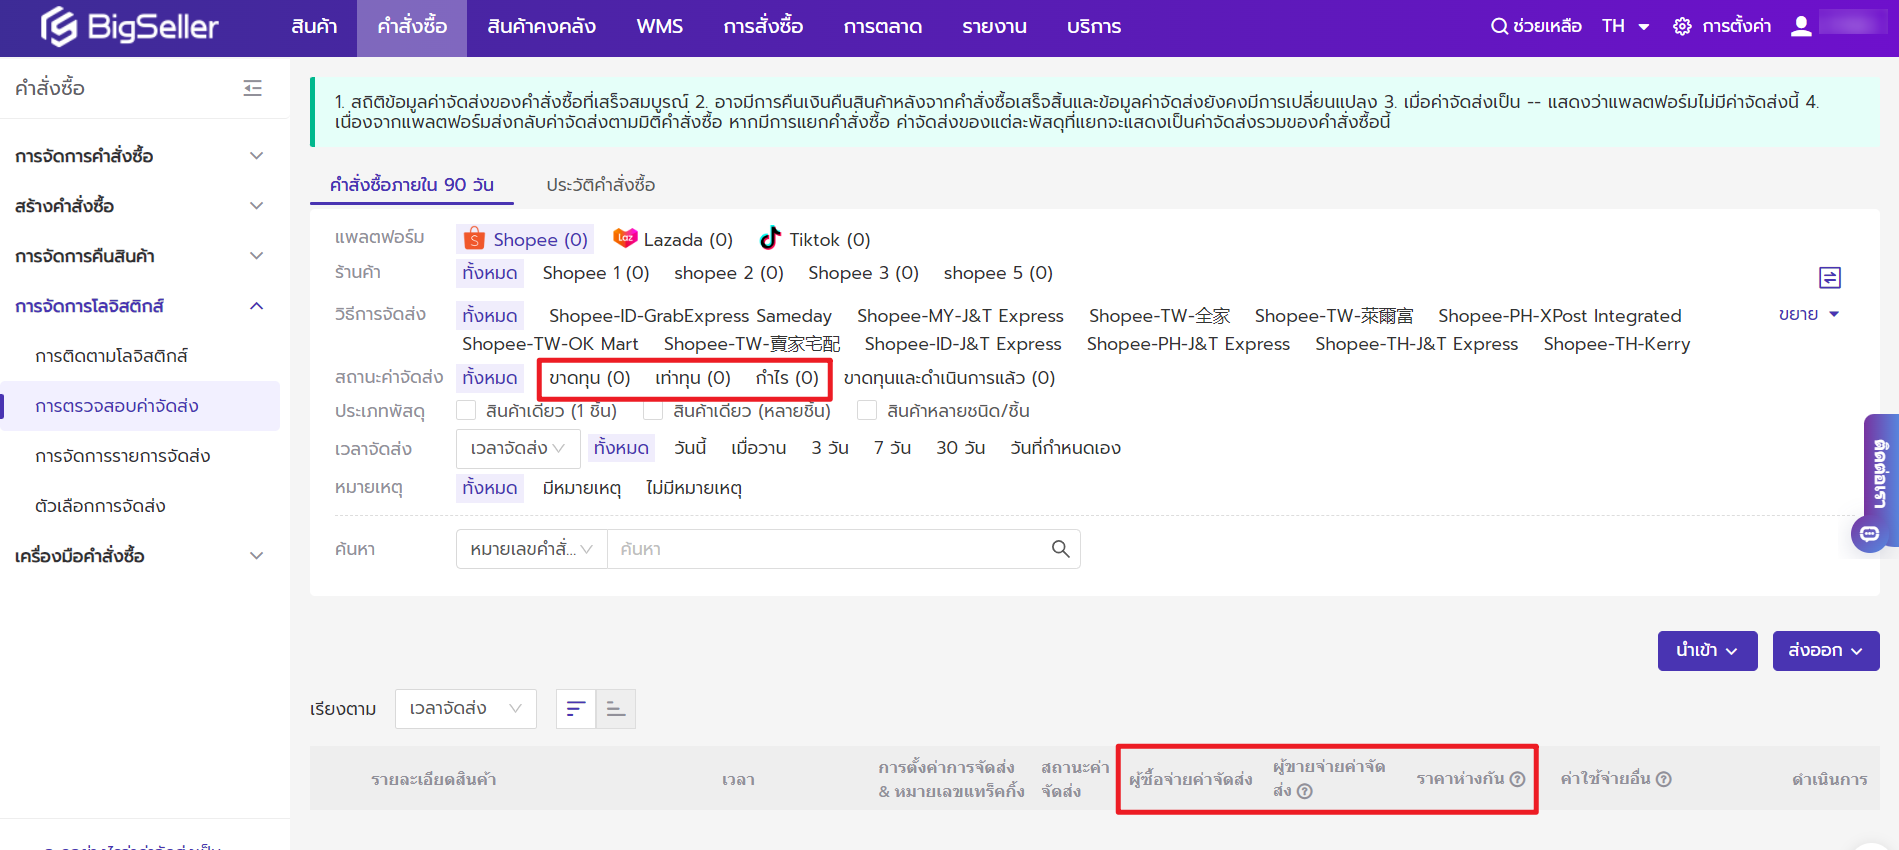Viewport: 1899px width, 850px height.
Task: Click the filter switch icon above ขยาย
Action: point(1829,277)
